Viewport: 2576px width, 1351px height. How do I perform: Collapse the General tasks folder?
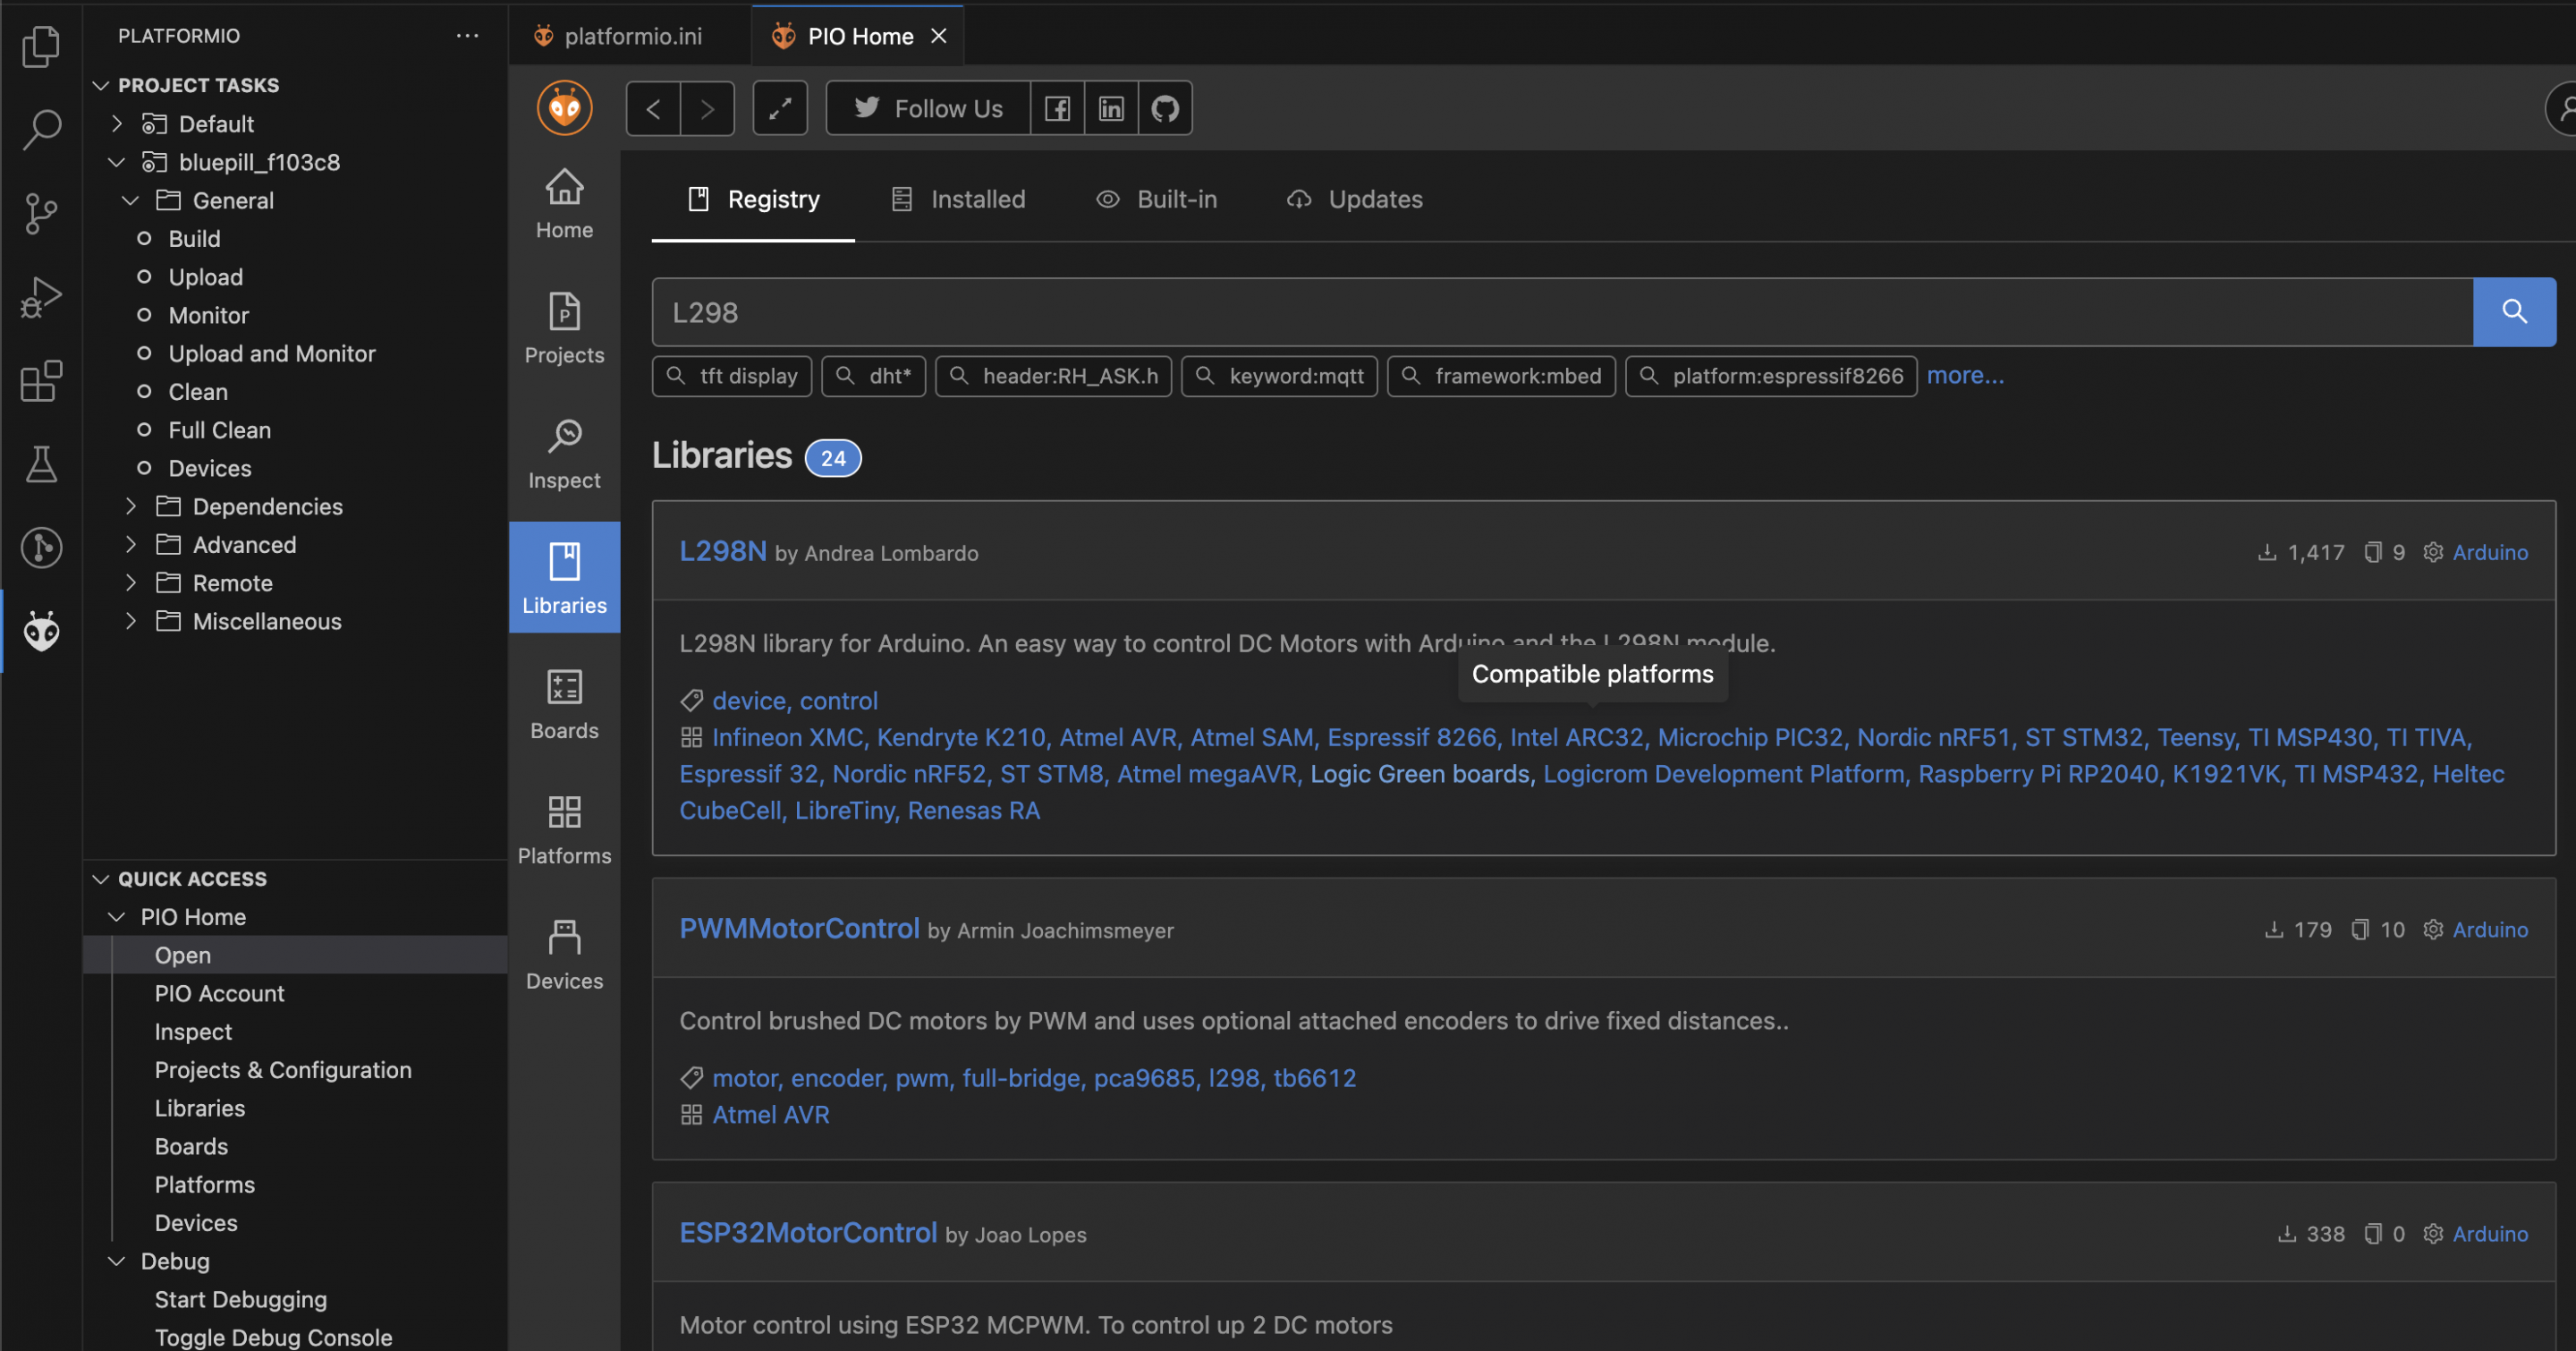(131, 200)
